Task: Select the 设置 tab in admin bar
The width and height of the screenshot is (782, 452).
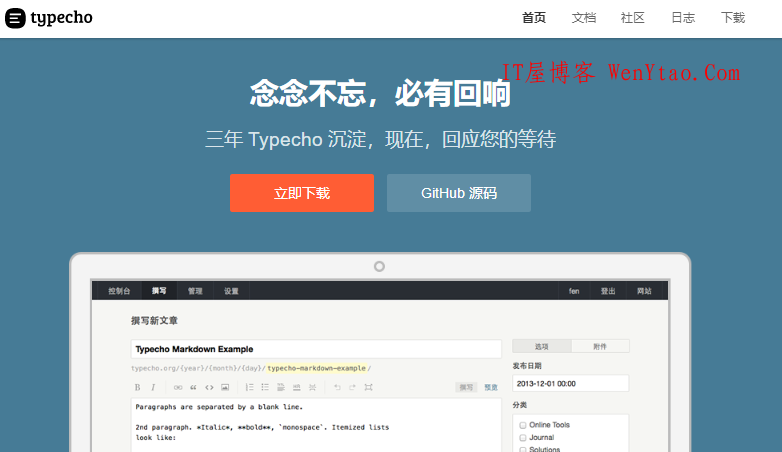Action: click(231, 291)
